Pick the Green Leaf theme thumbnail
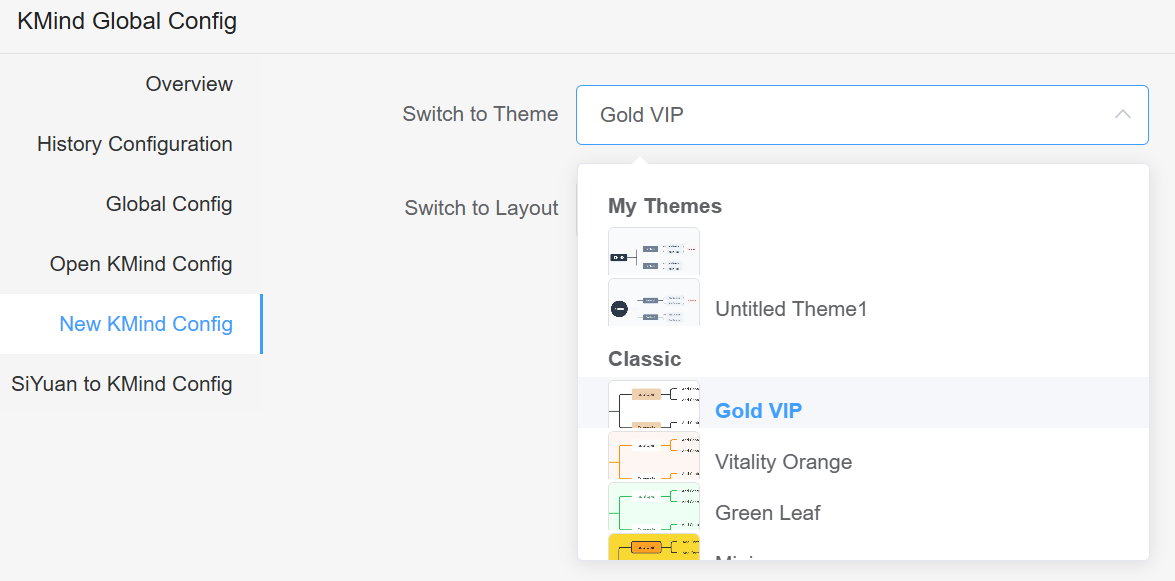The image size is (1175, 581). click(x=654, y=506)
